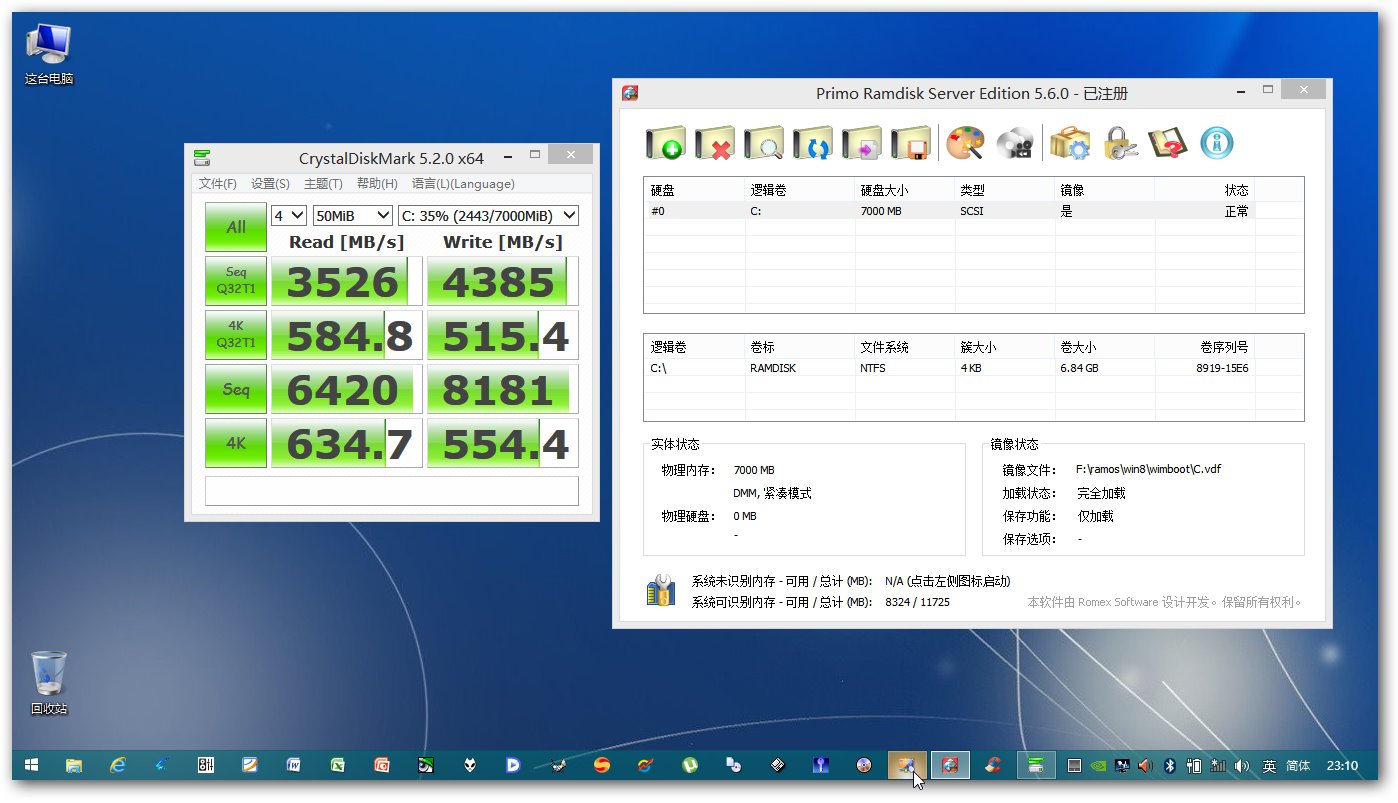This screenshot has width=1398, height=803.
Task: Click the Create new ramdisk icon
Action: point(666,143)
